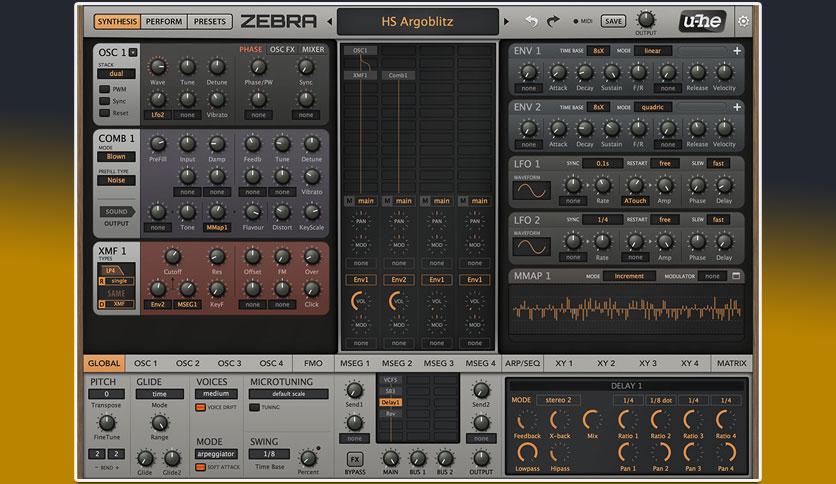The image size is (836, 484).
Task: Click the VCF5 slot in the FX grid
Action: click(x=390, y=380)
